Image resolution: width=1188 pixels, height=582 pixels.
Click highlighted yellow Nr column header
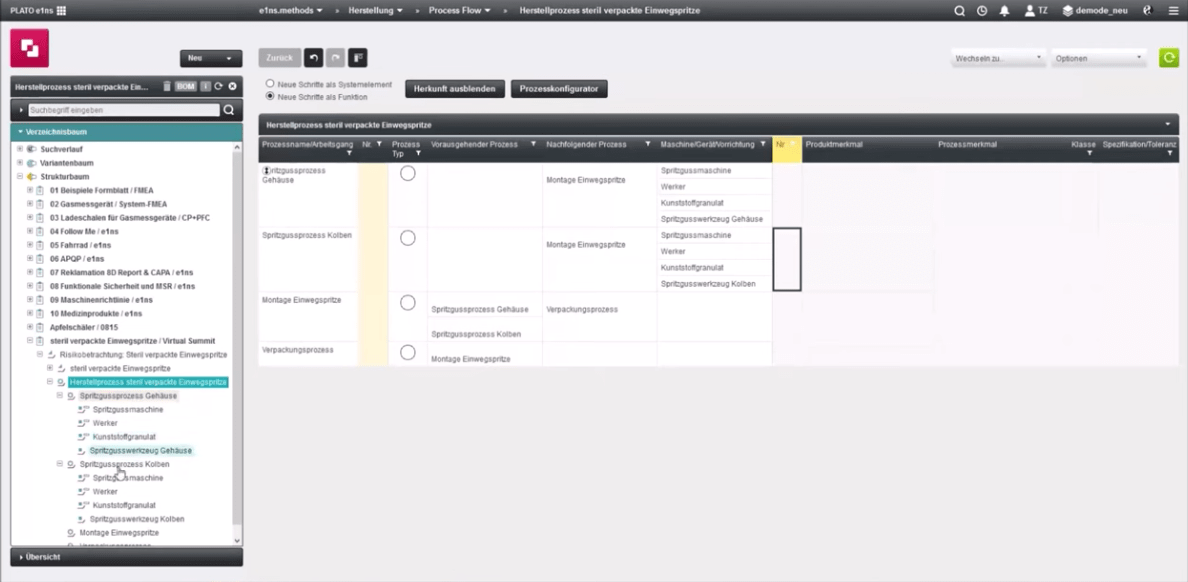coord(787,149)
